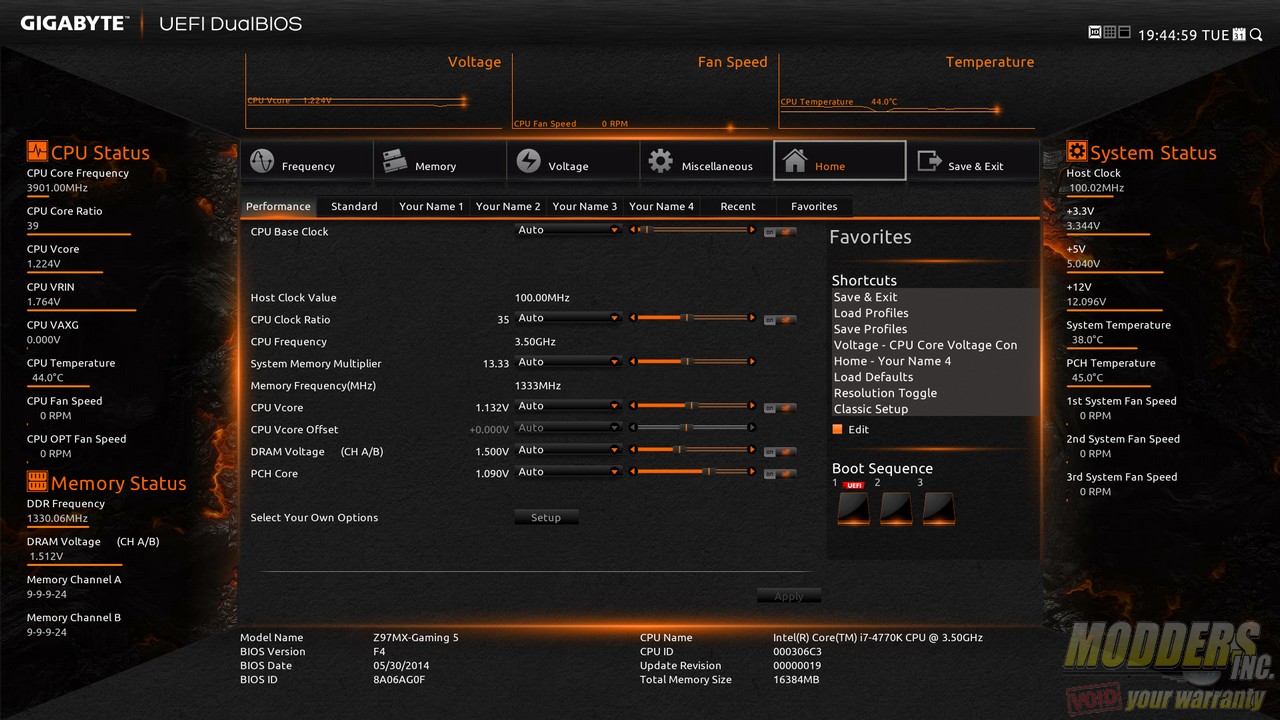Click the Setup button for own options
The image size is (1280, 720).
click(x=546, y=517)
